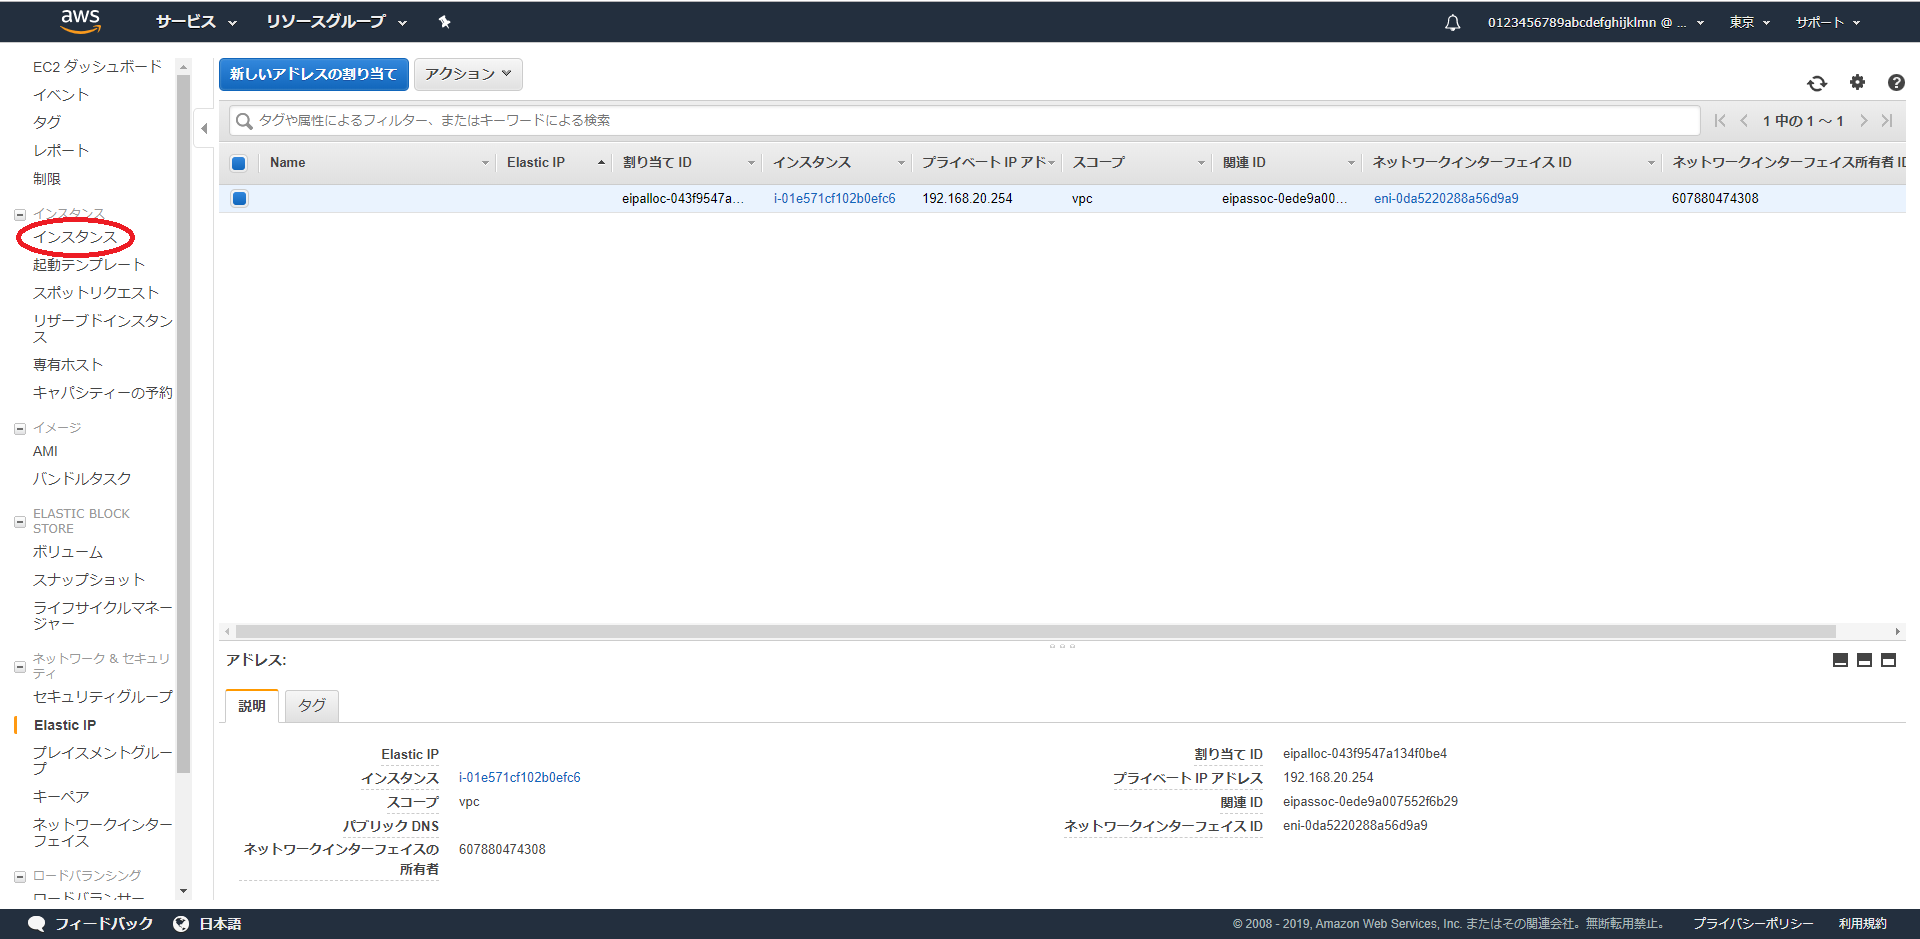The image size is (1920, 939).
Task: Click the pin favorites icon in the navbar
Action: click(x=444, y=21)
